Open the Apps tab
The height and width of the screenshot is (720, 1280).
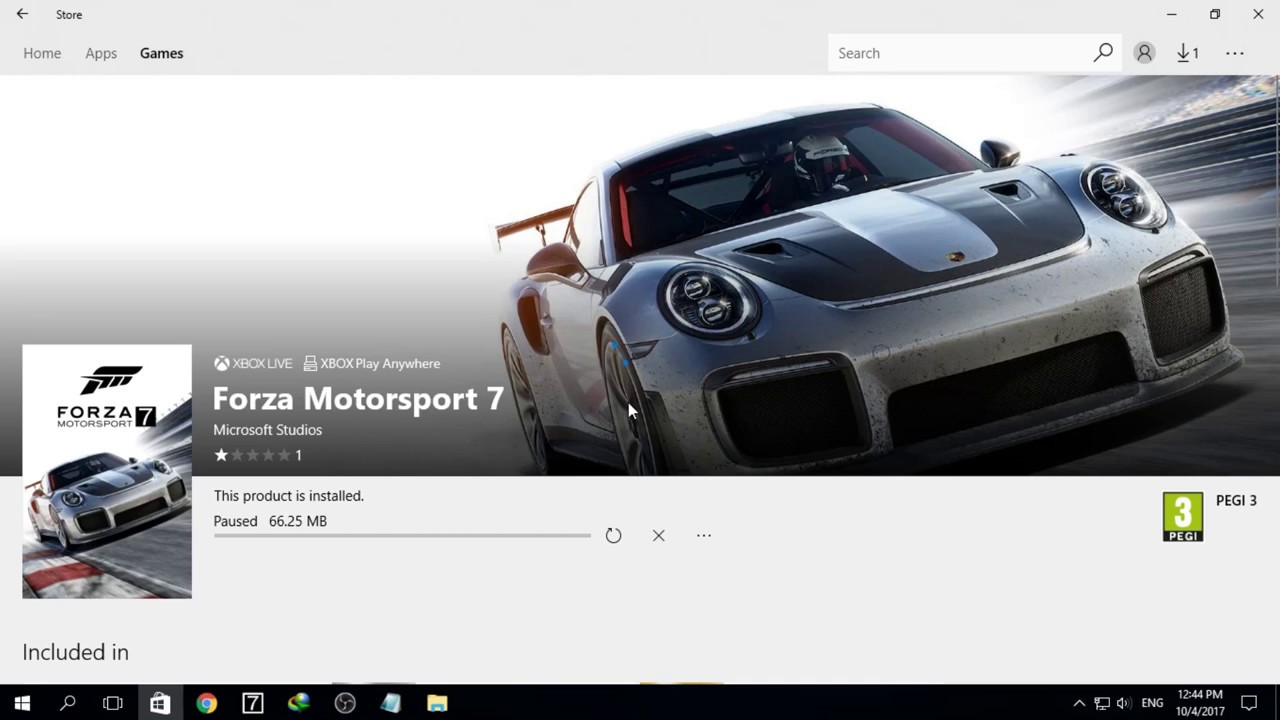coord(101,53)
